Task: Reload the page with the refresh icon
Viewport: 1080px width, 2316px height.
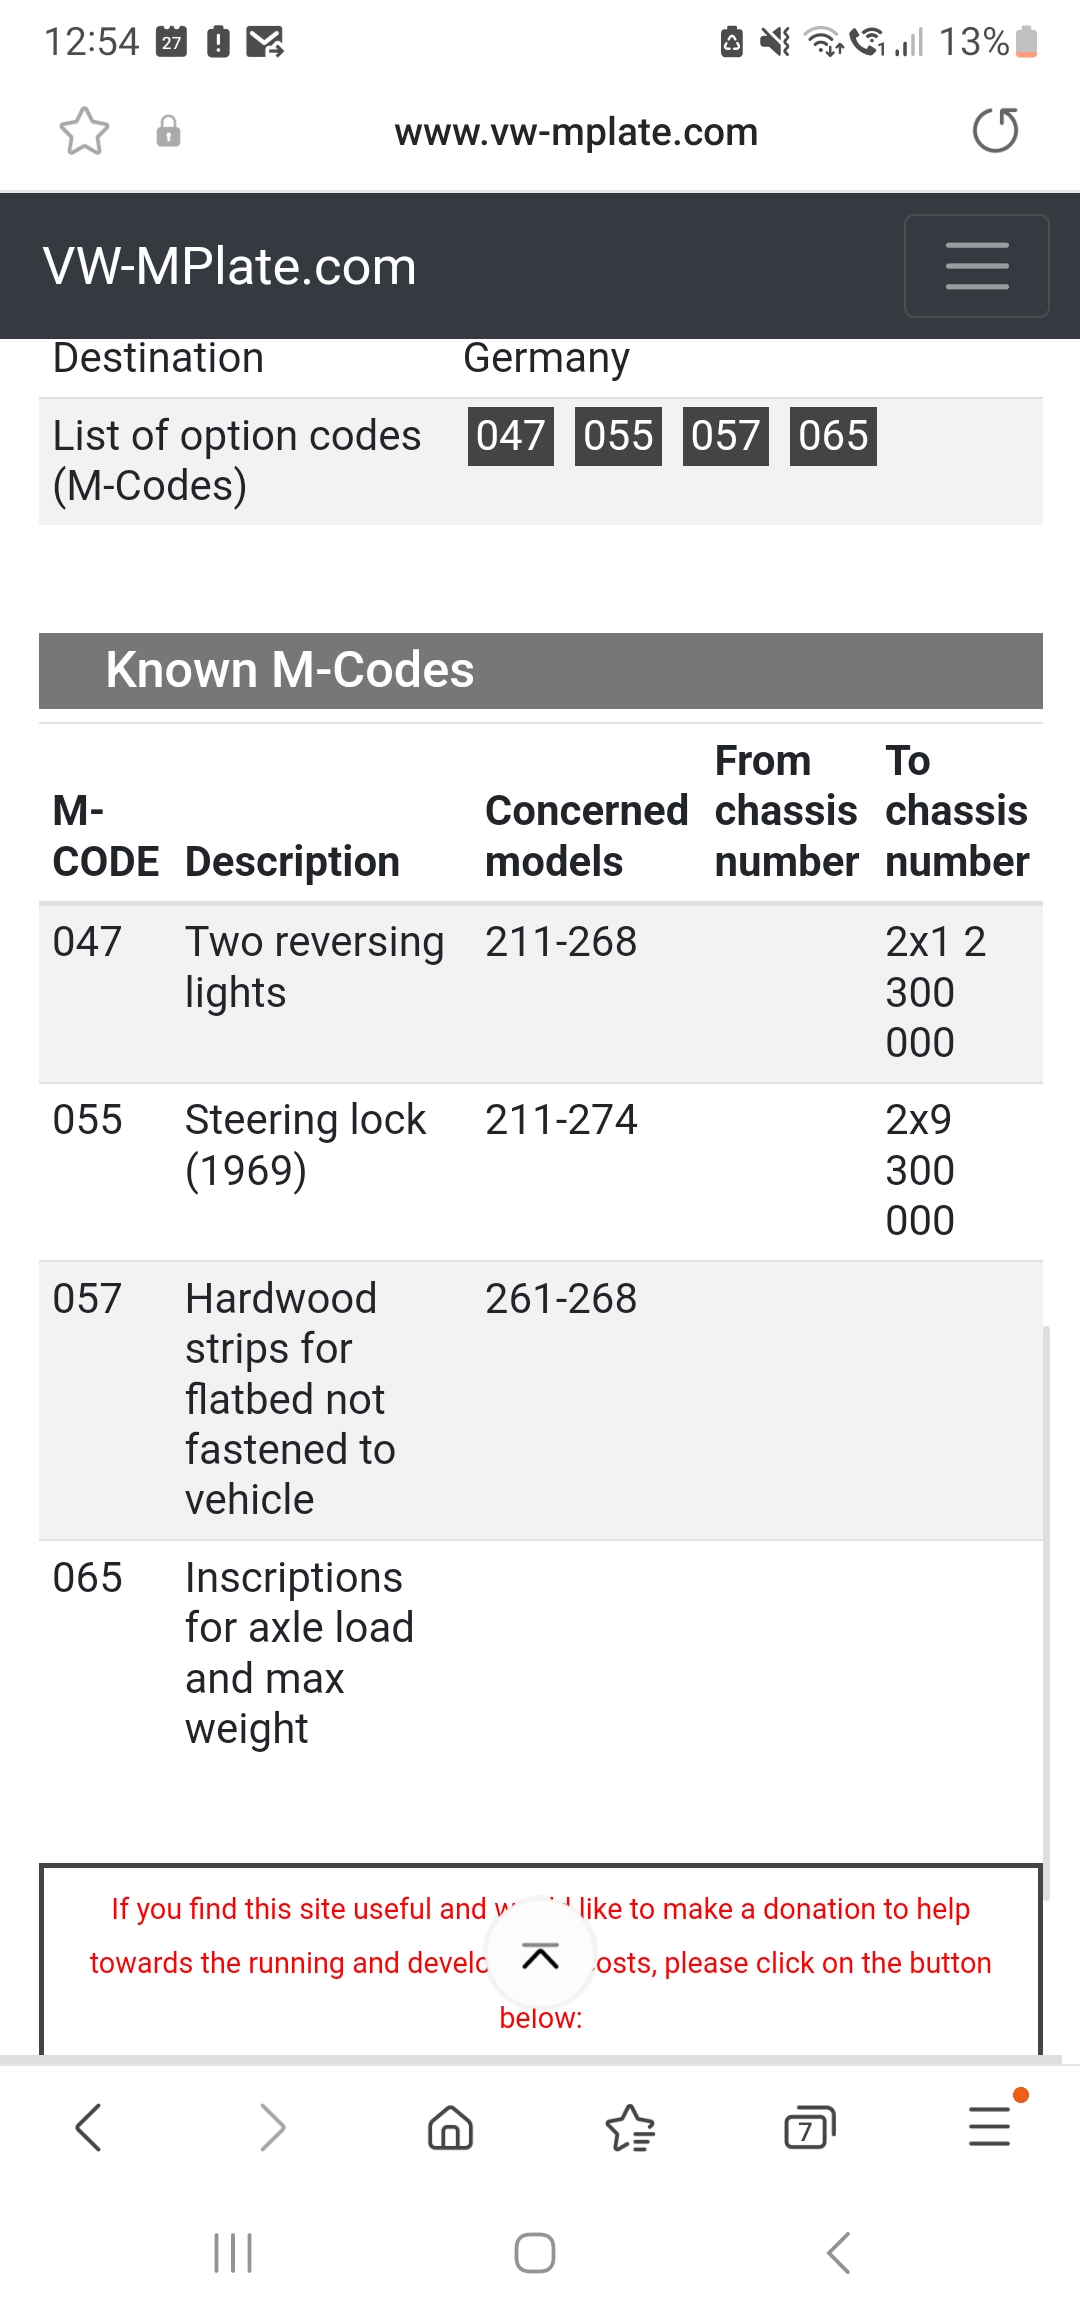Action: [995, 131]
